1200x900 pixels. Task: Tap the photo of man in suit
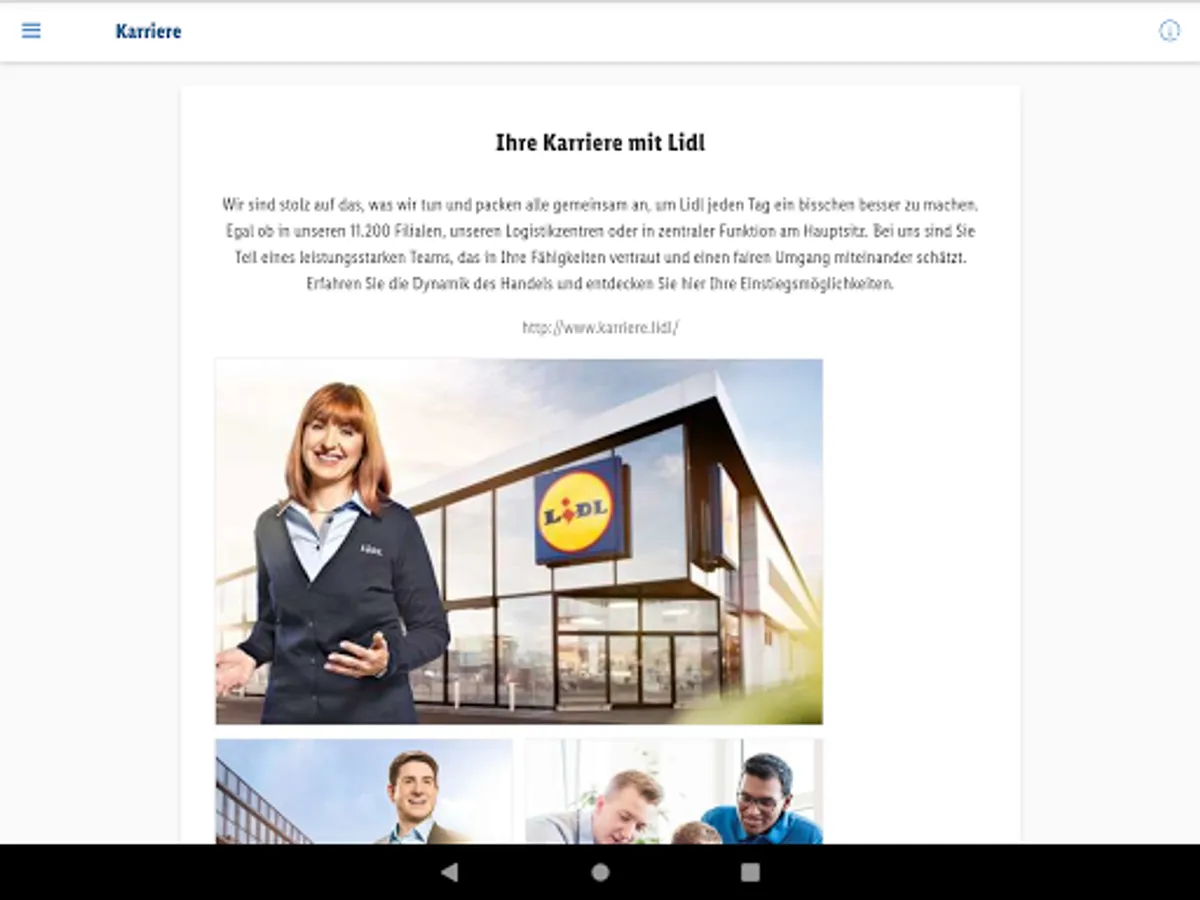[364, 791]
